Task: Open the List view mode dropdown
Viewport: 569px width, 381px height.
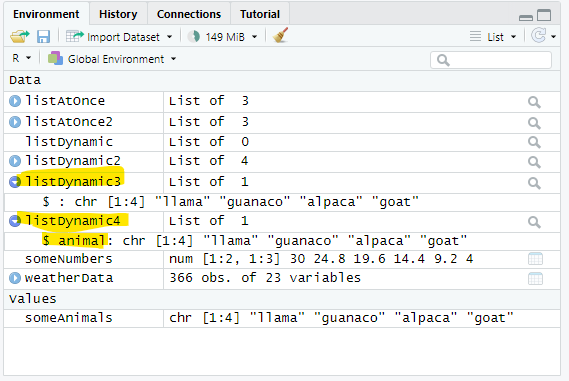Action: [x=493, y=37]
